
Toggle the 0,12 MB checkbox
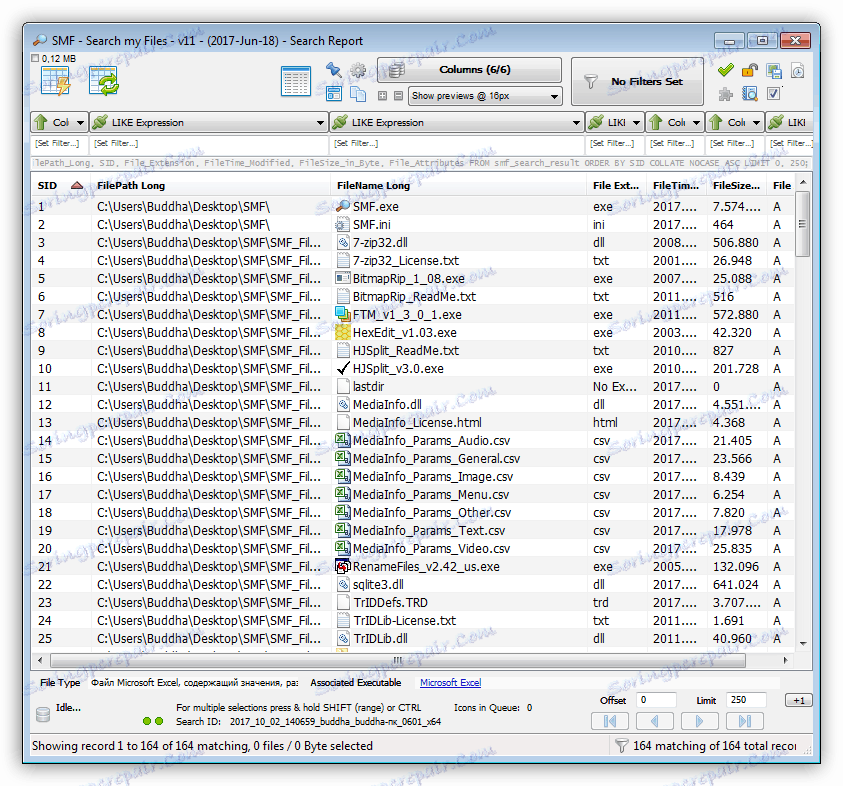point(35,58)
